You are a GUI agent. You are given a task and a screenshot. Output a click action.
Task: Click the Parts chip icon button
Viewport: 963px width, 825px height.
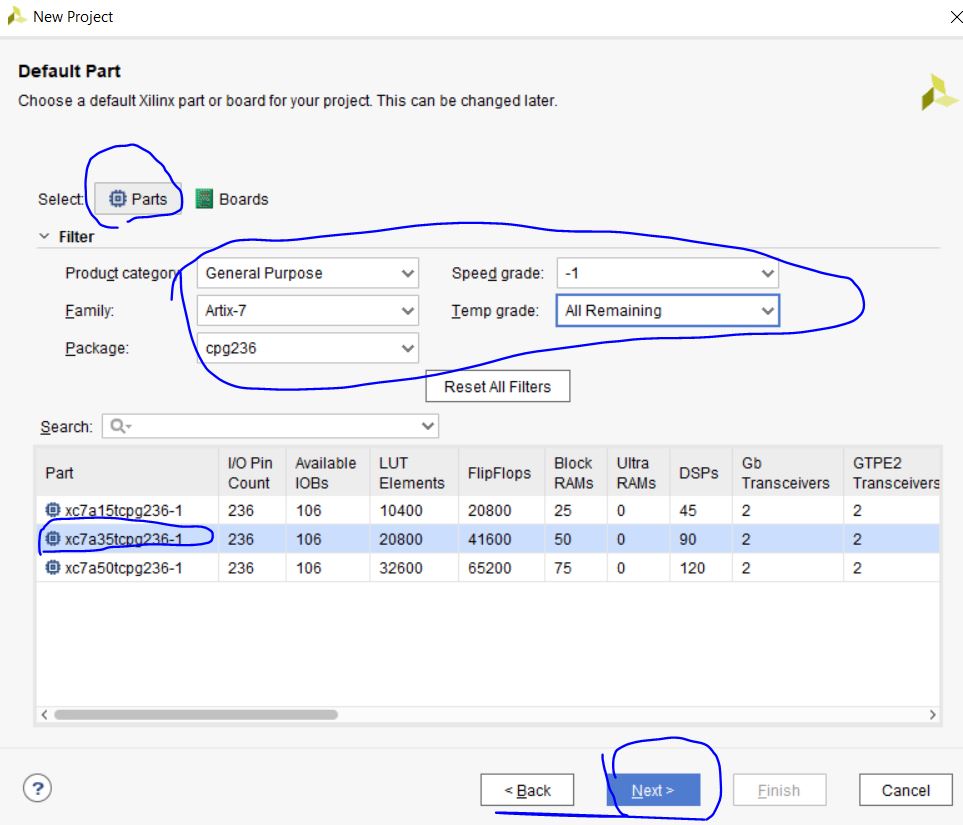point(118,199)
